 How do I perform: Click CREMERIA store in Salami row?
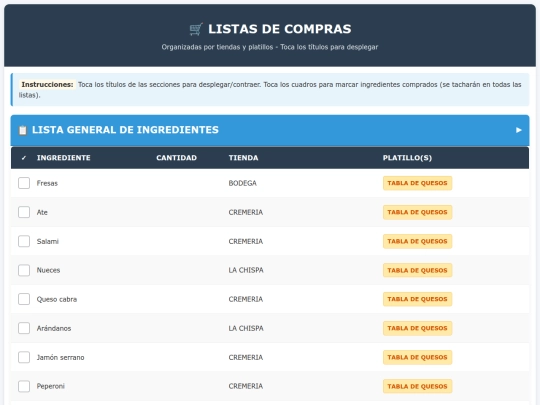point(246,241)
